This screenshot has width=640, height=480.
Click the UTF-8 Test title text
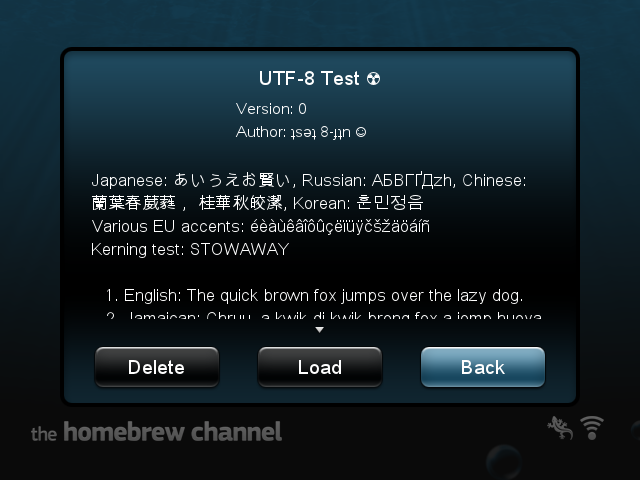click(x=309, y=78)
